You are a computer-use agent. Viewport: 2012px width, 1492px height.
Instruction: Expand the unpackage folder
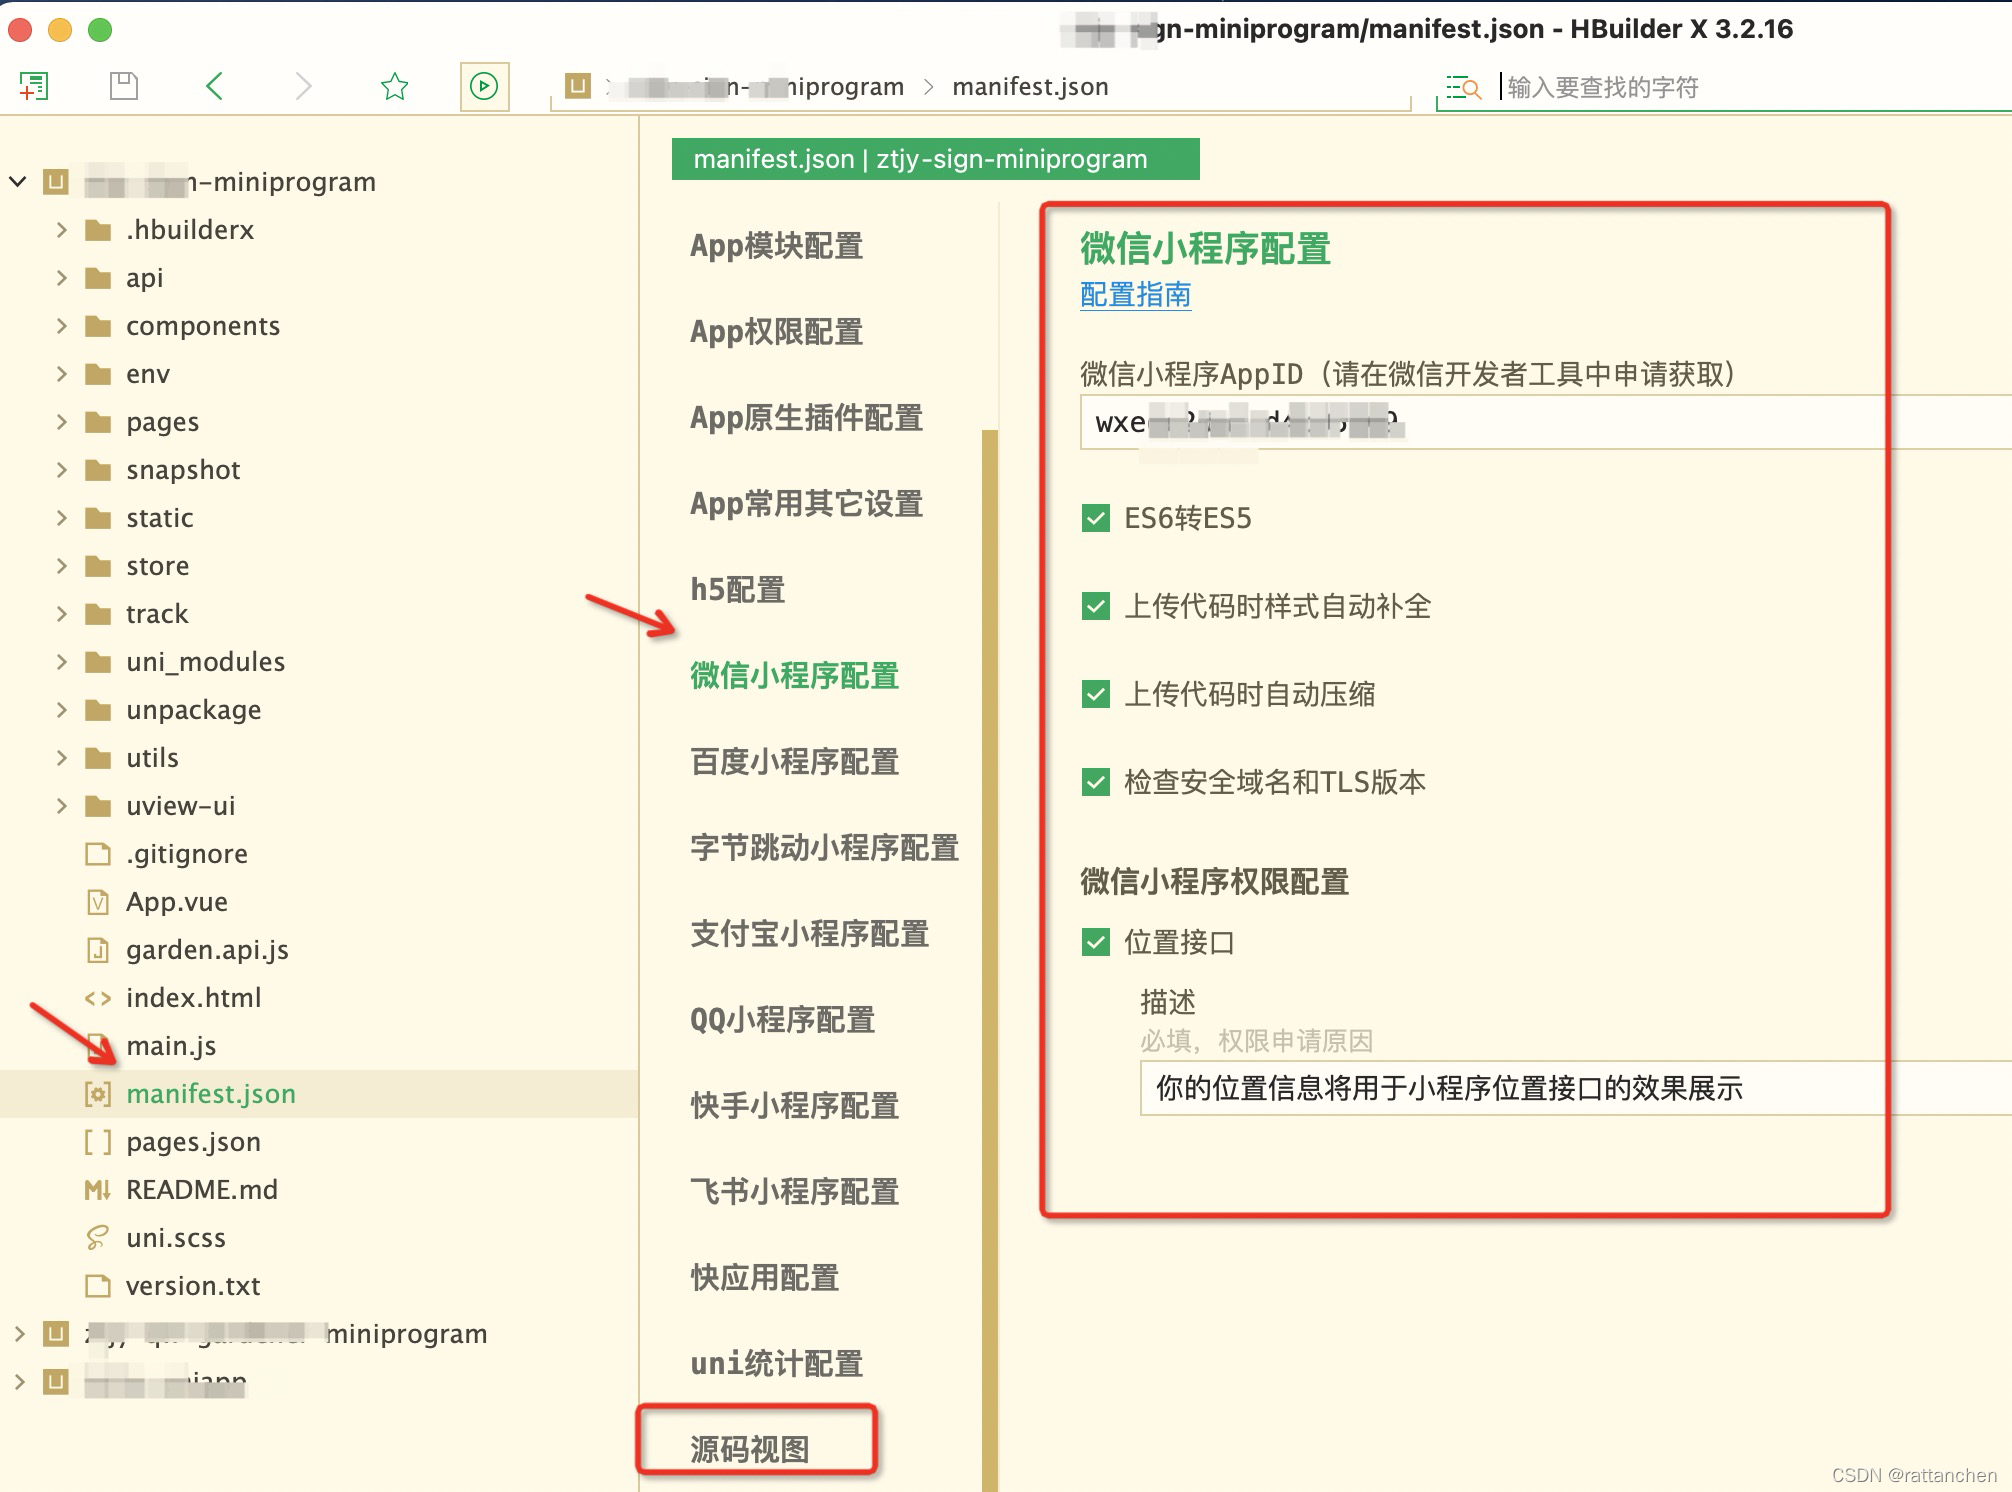click(x=62, y=711)
